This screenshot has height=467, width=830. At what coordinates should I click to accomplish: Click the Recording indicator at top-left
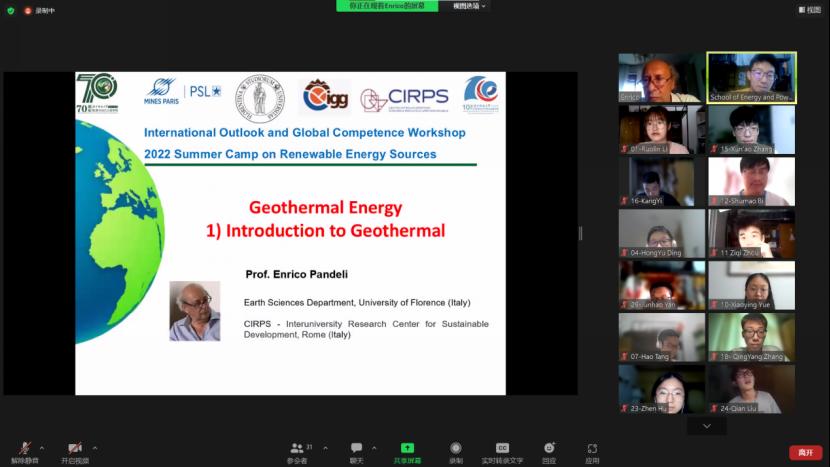[x=40, y=10]
